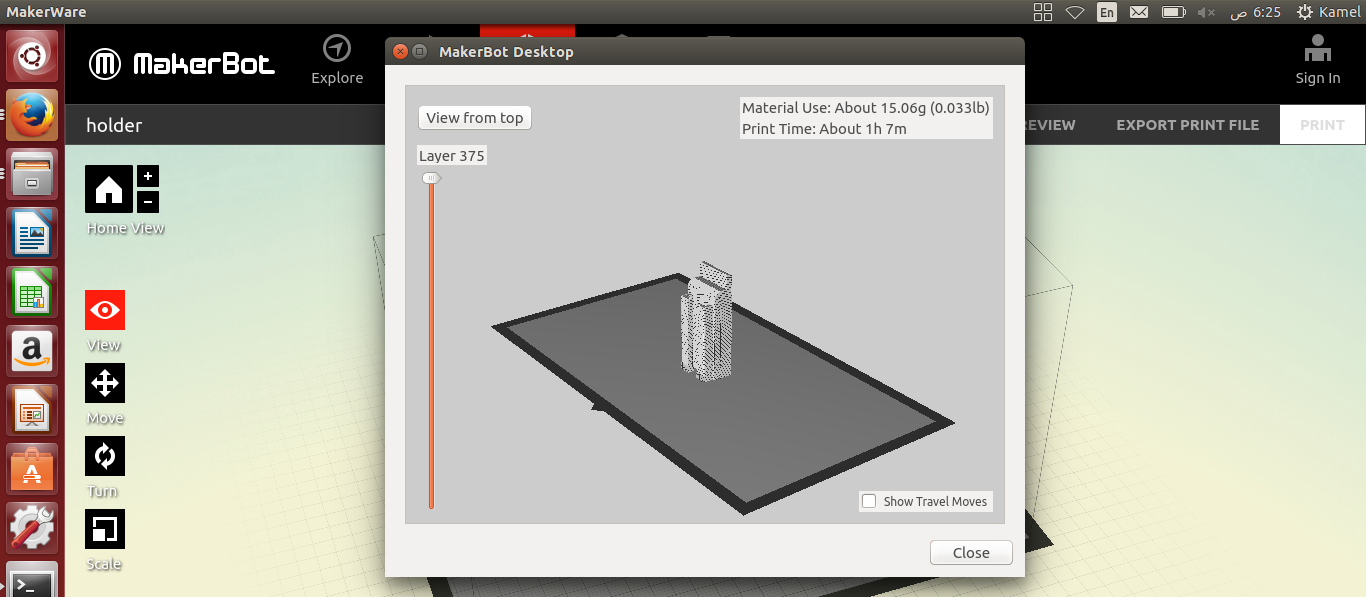Open the network indicator in top bar
Screen dimensions: 1366x597
pos(1075,12)
